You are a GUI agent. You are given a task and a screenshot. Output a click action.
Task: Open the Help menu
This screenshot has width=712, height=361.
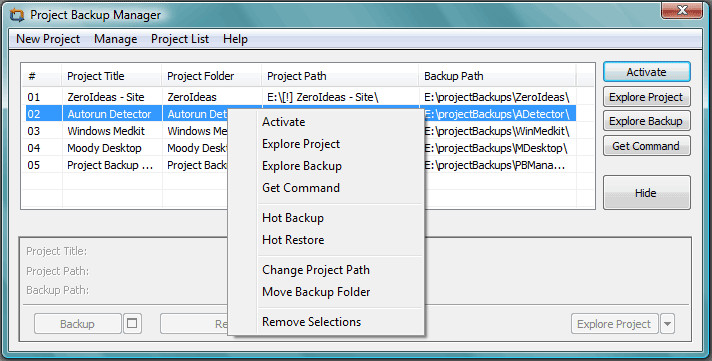(235, 39)
